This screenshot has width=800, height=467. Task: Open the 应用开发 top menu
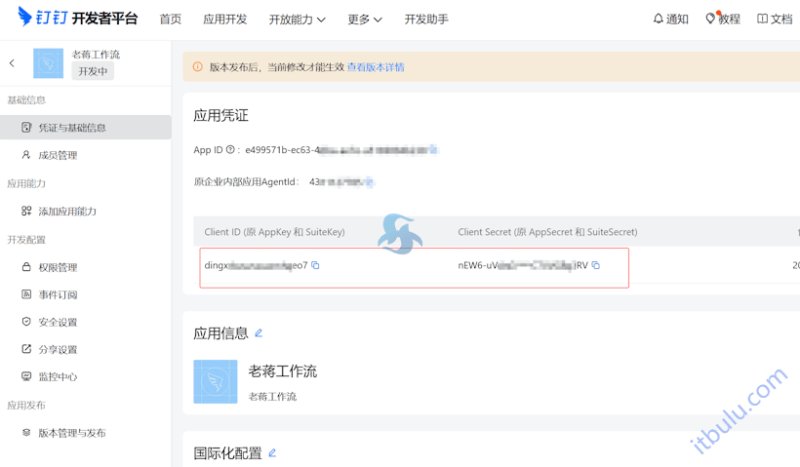(225, 19)
